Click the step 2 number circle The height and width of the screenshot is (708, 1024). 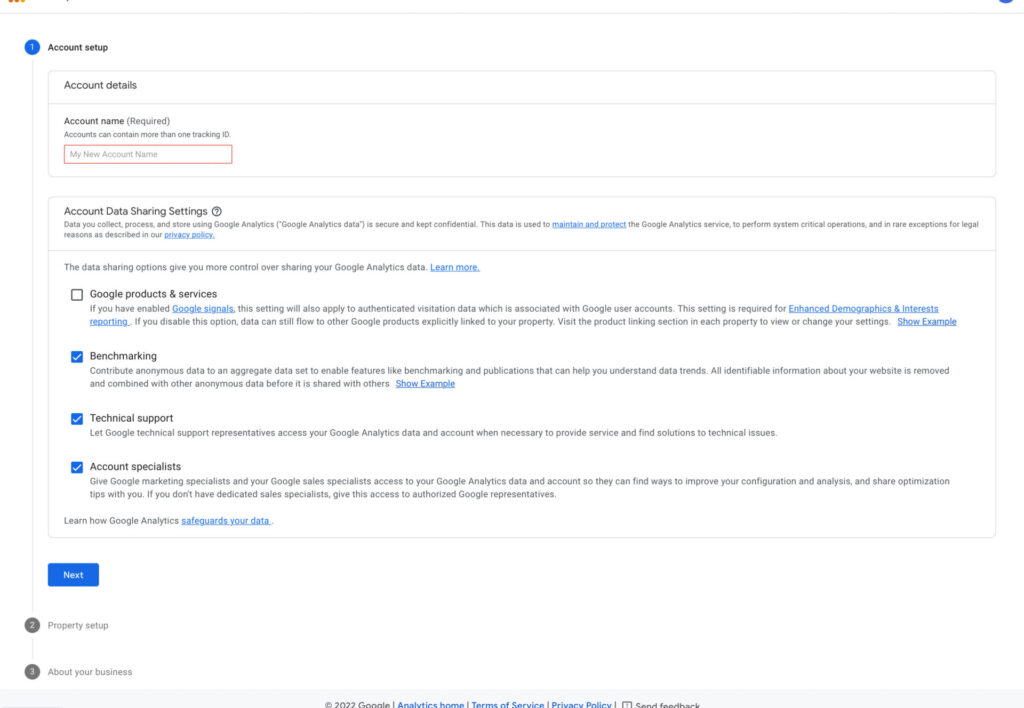[32, 625]
